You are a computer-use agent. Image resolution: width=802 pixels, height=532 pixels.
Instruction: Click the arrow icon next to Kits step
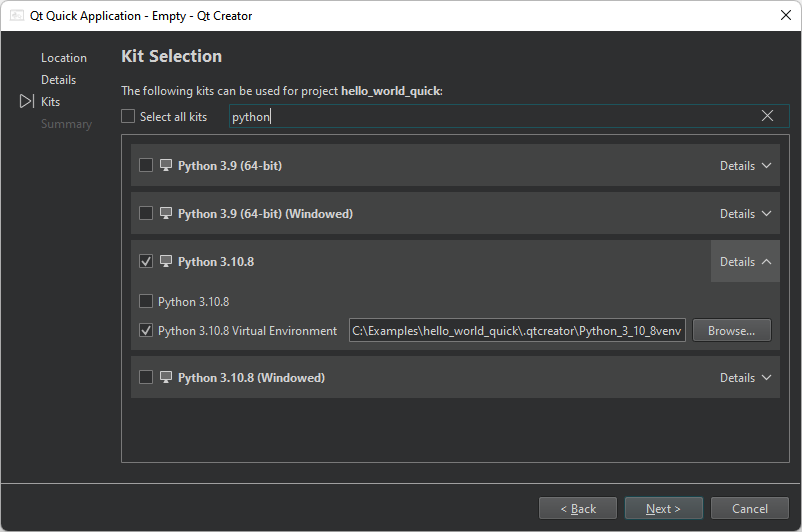27,102
